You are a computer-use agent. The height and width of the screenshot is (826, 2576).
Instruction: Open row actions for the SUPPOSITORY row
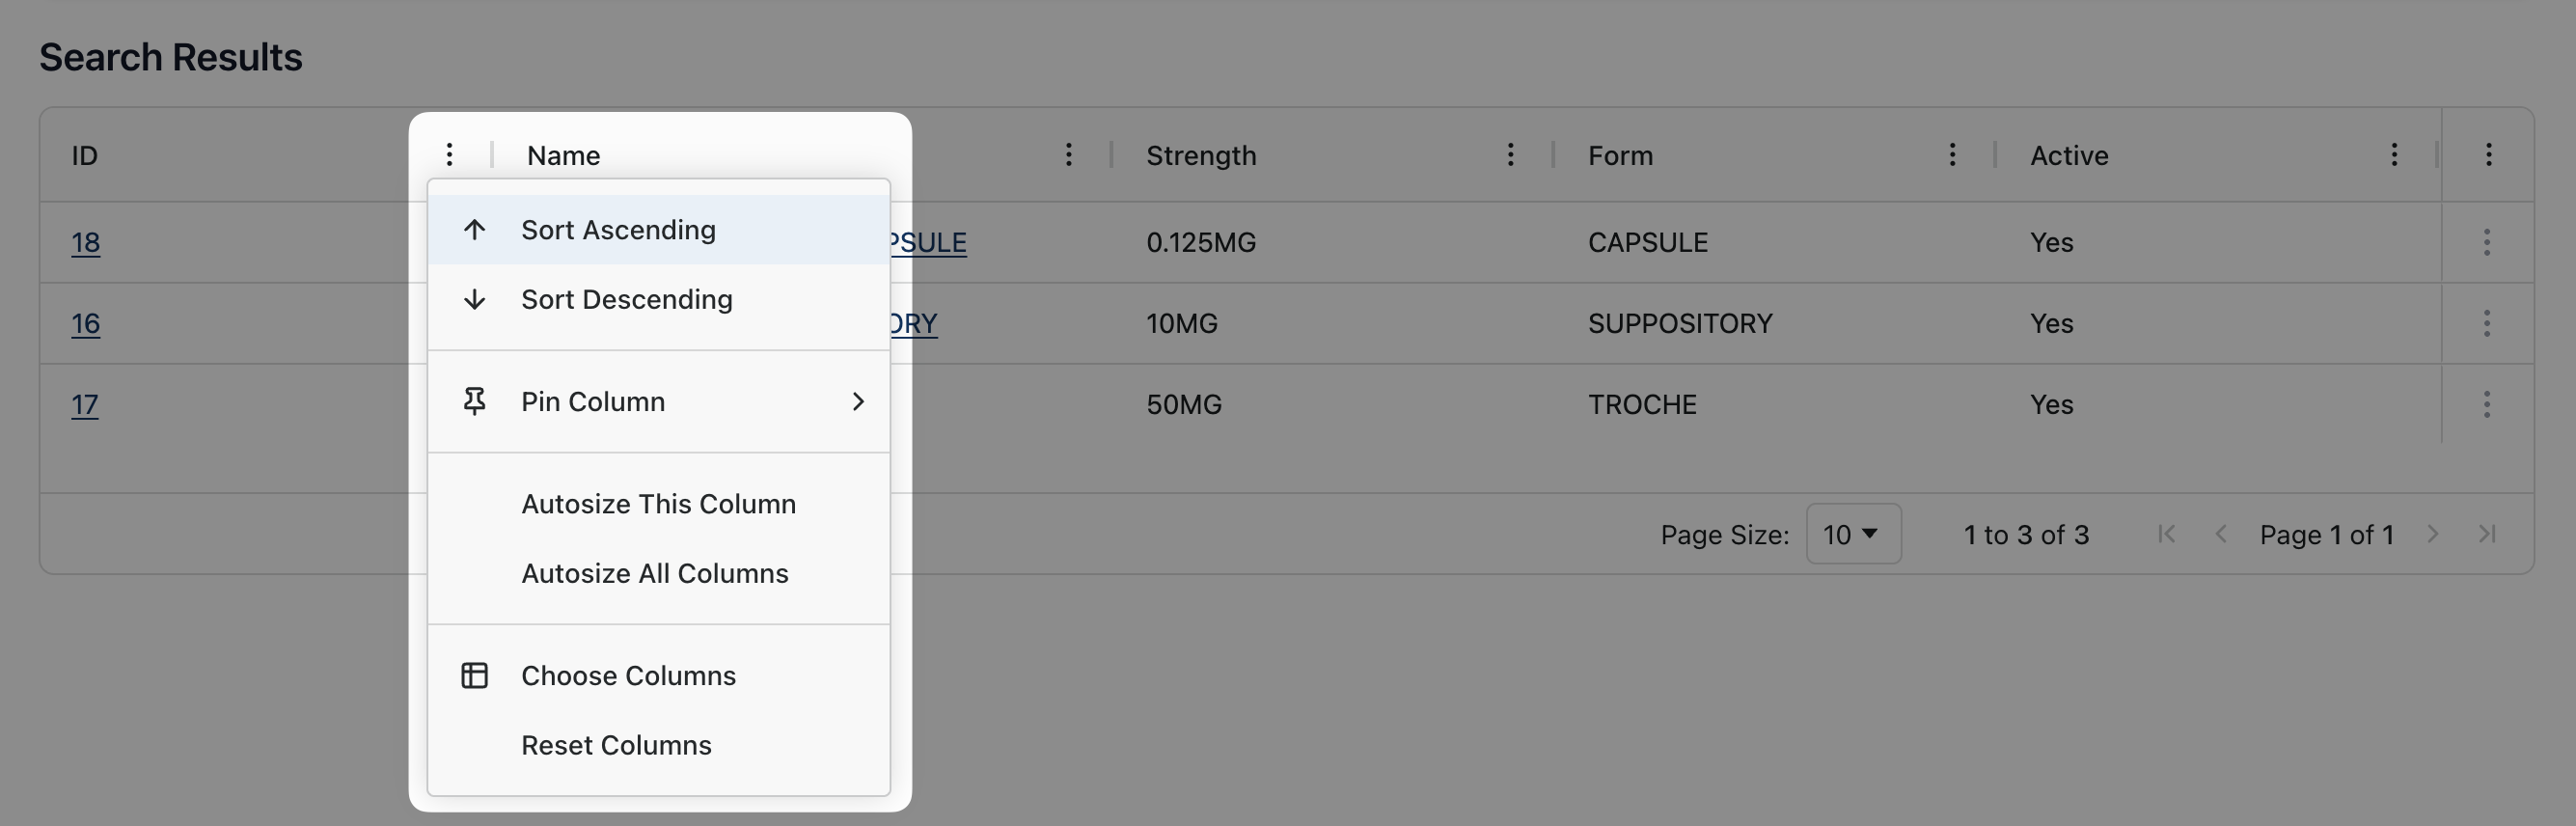pos(2486,323)
